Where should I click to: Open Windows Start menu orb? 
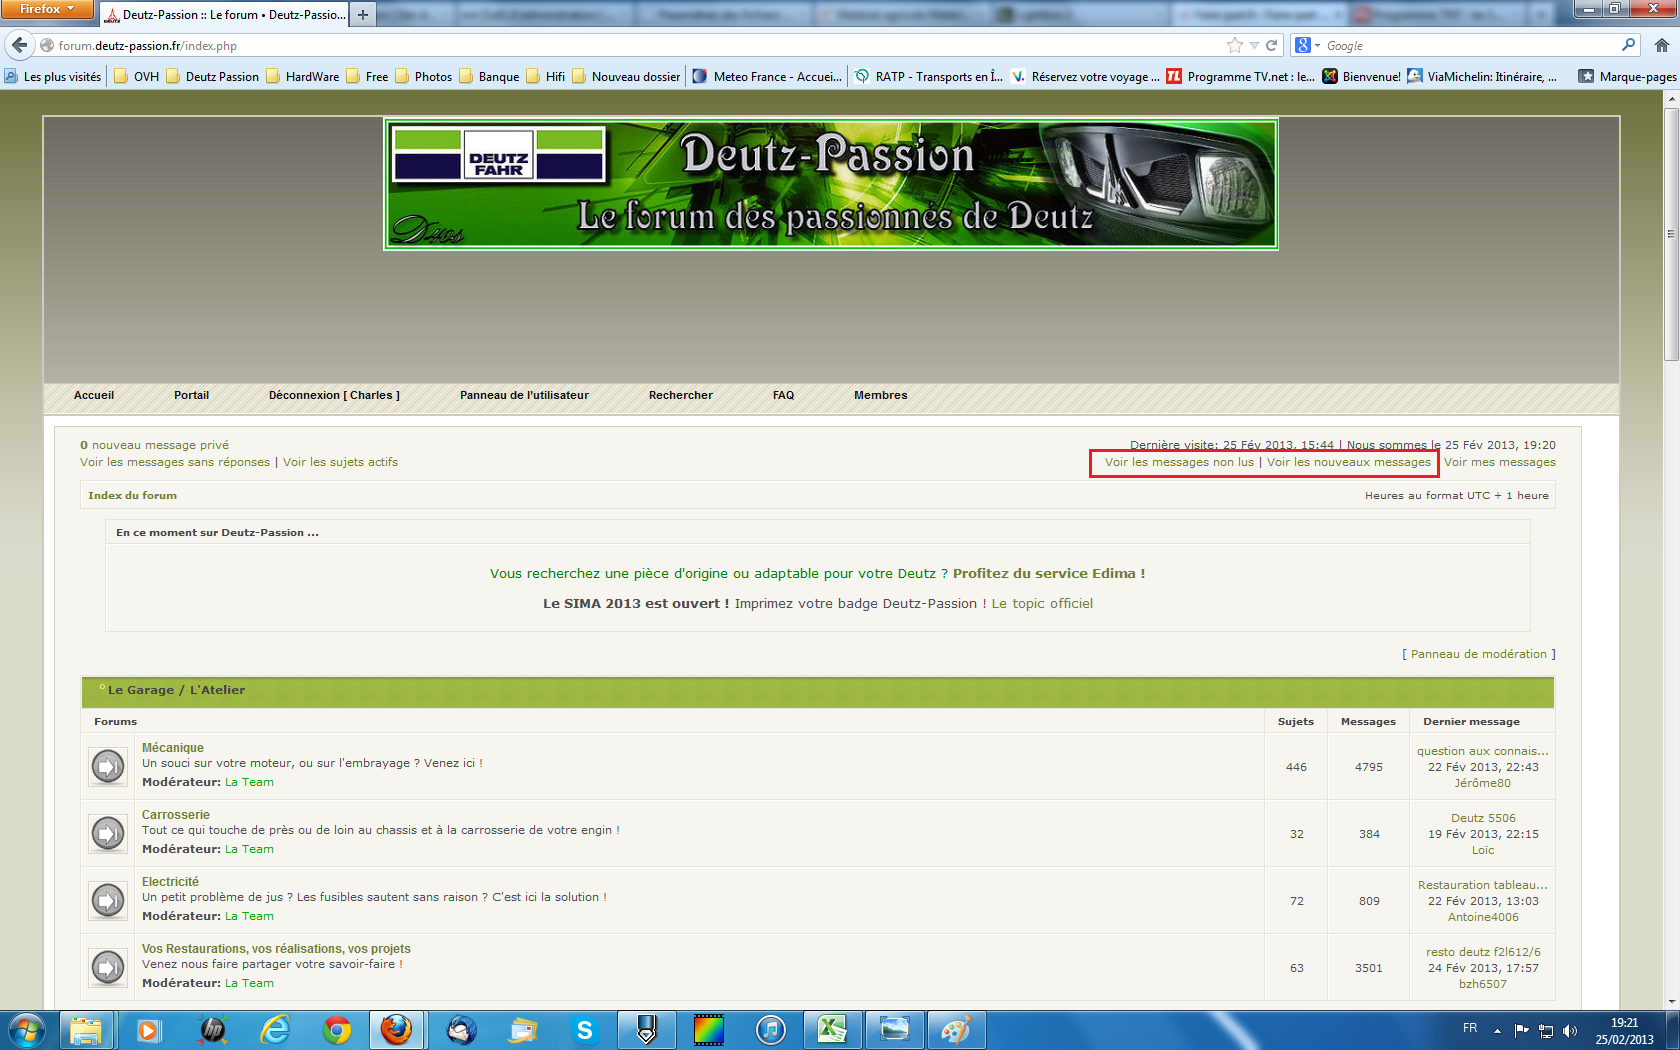[27, 1030]
